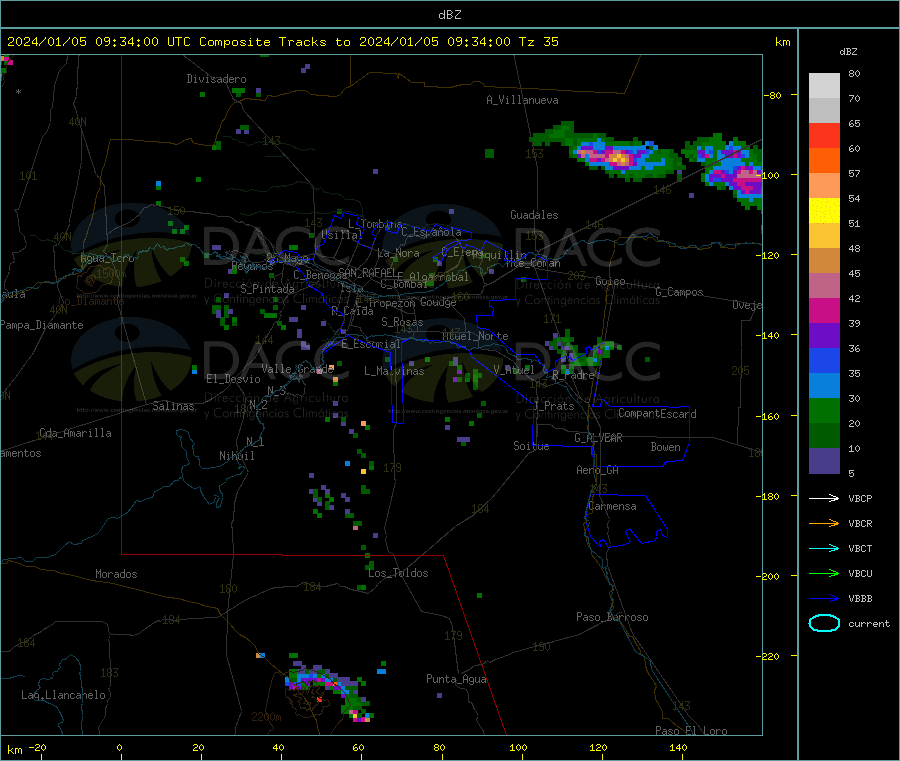Click the 'G_ALVEAR' place label
The image size is (900, 761).
[598, 438]
